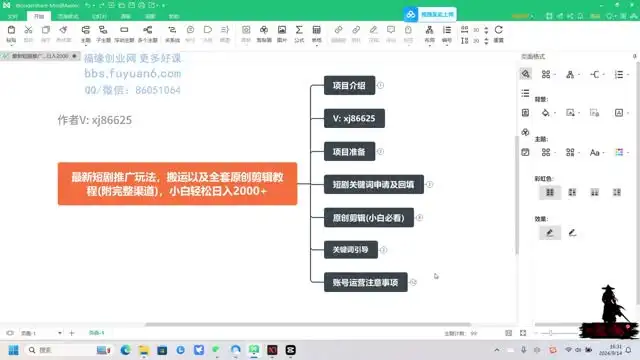Select the third rainbow color option
The width and height of the screenshot is (640, 360).
tap(595, 192)
